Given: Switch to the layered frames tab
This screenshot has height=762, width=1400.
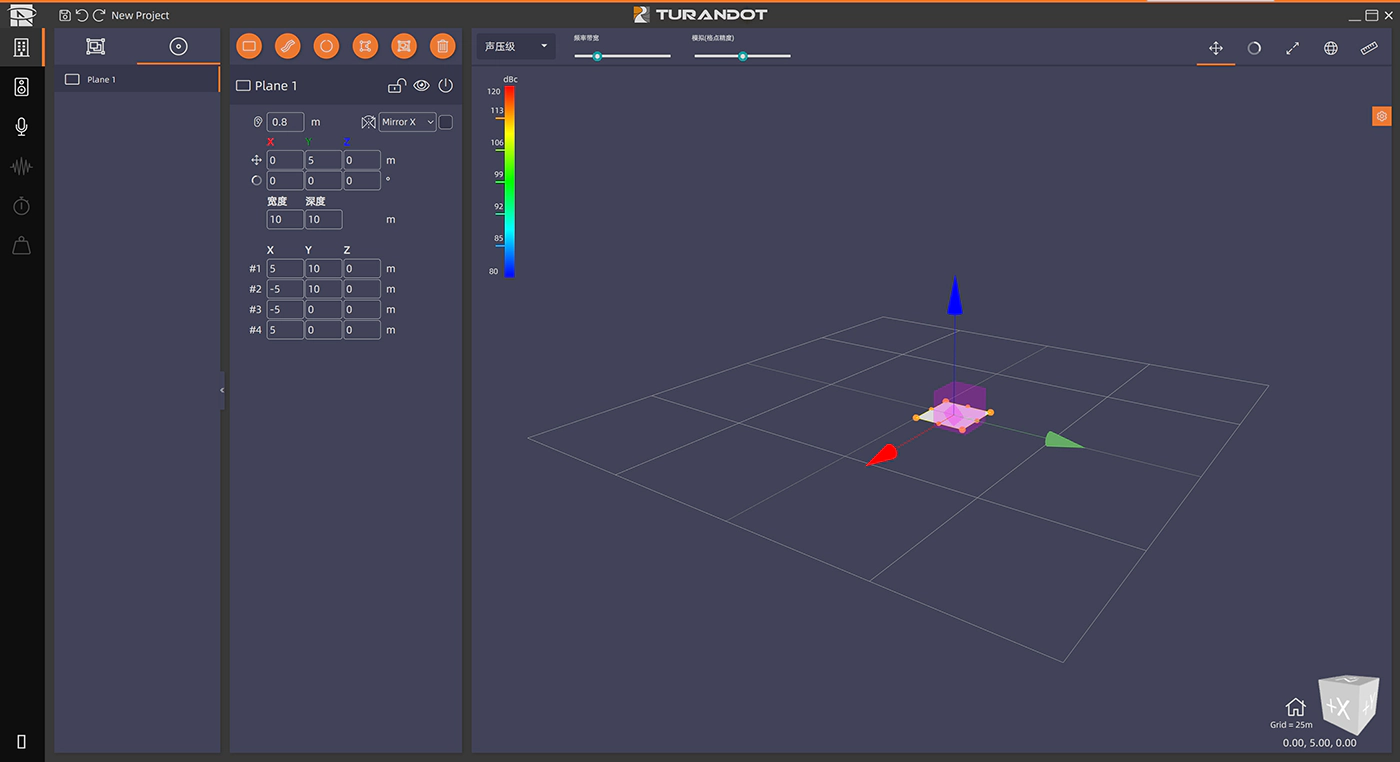Looking at the screenshot, I should 96,46.
